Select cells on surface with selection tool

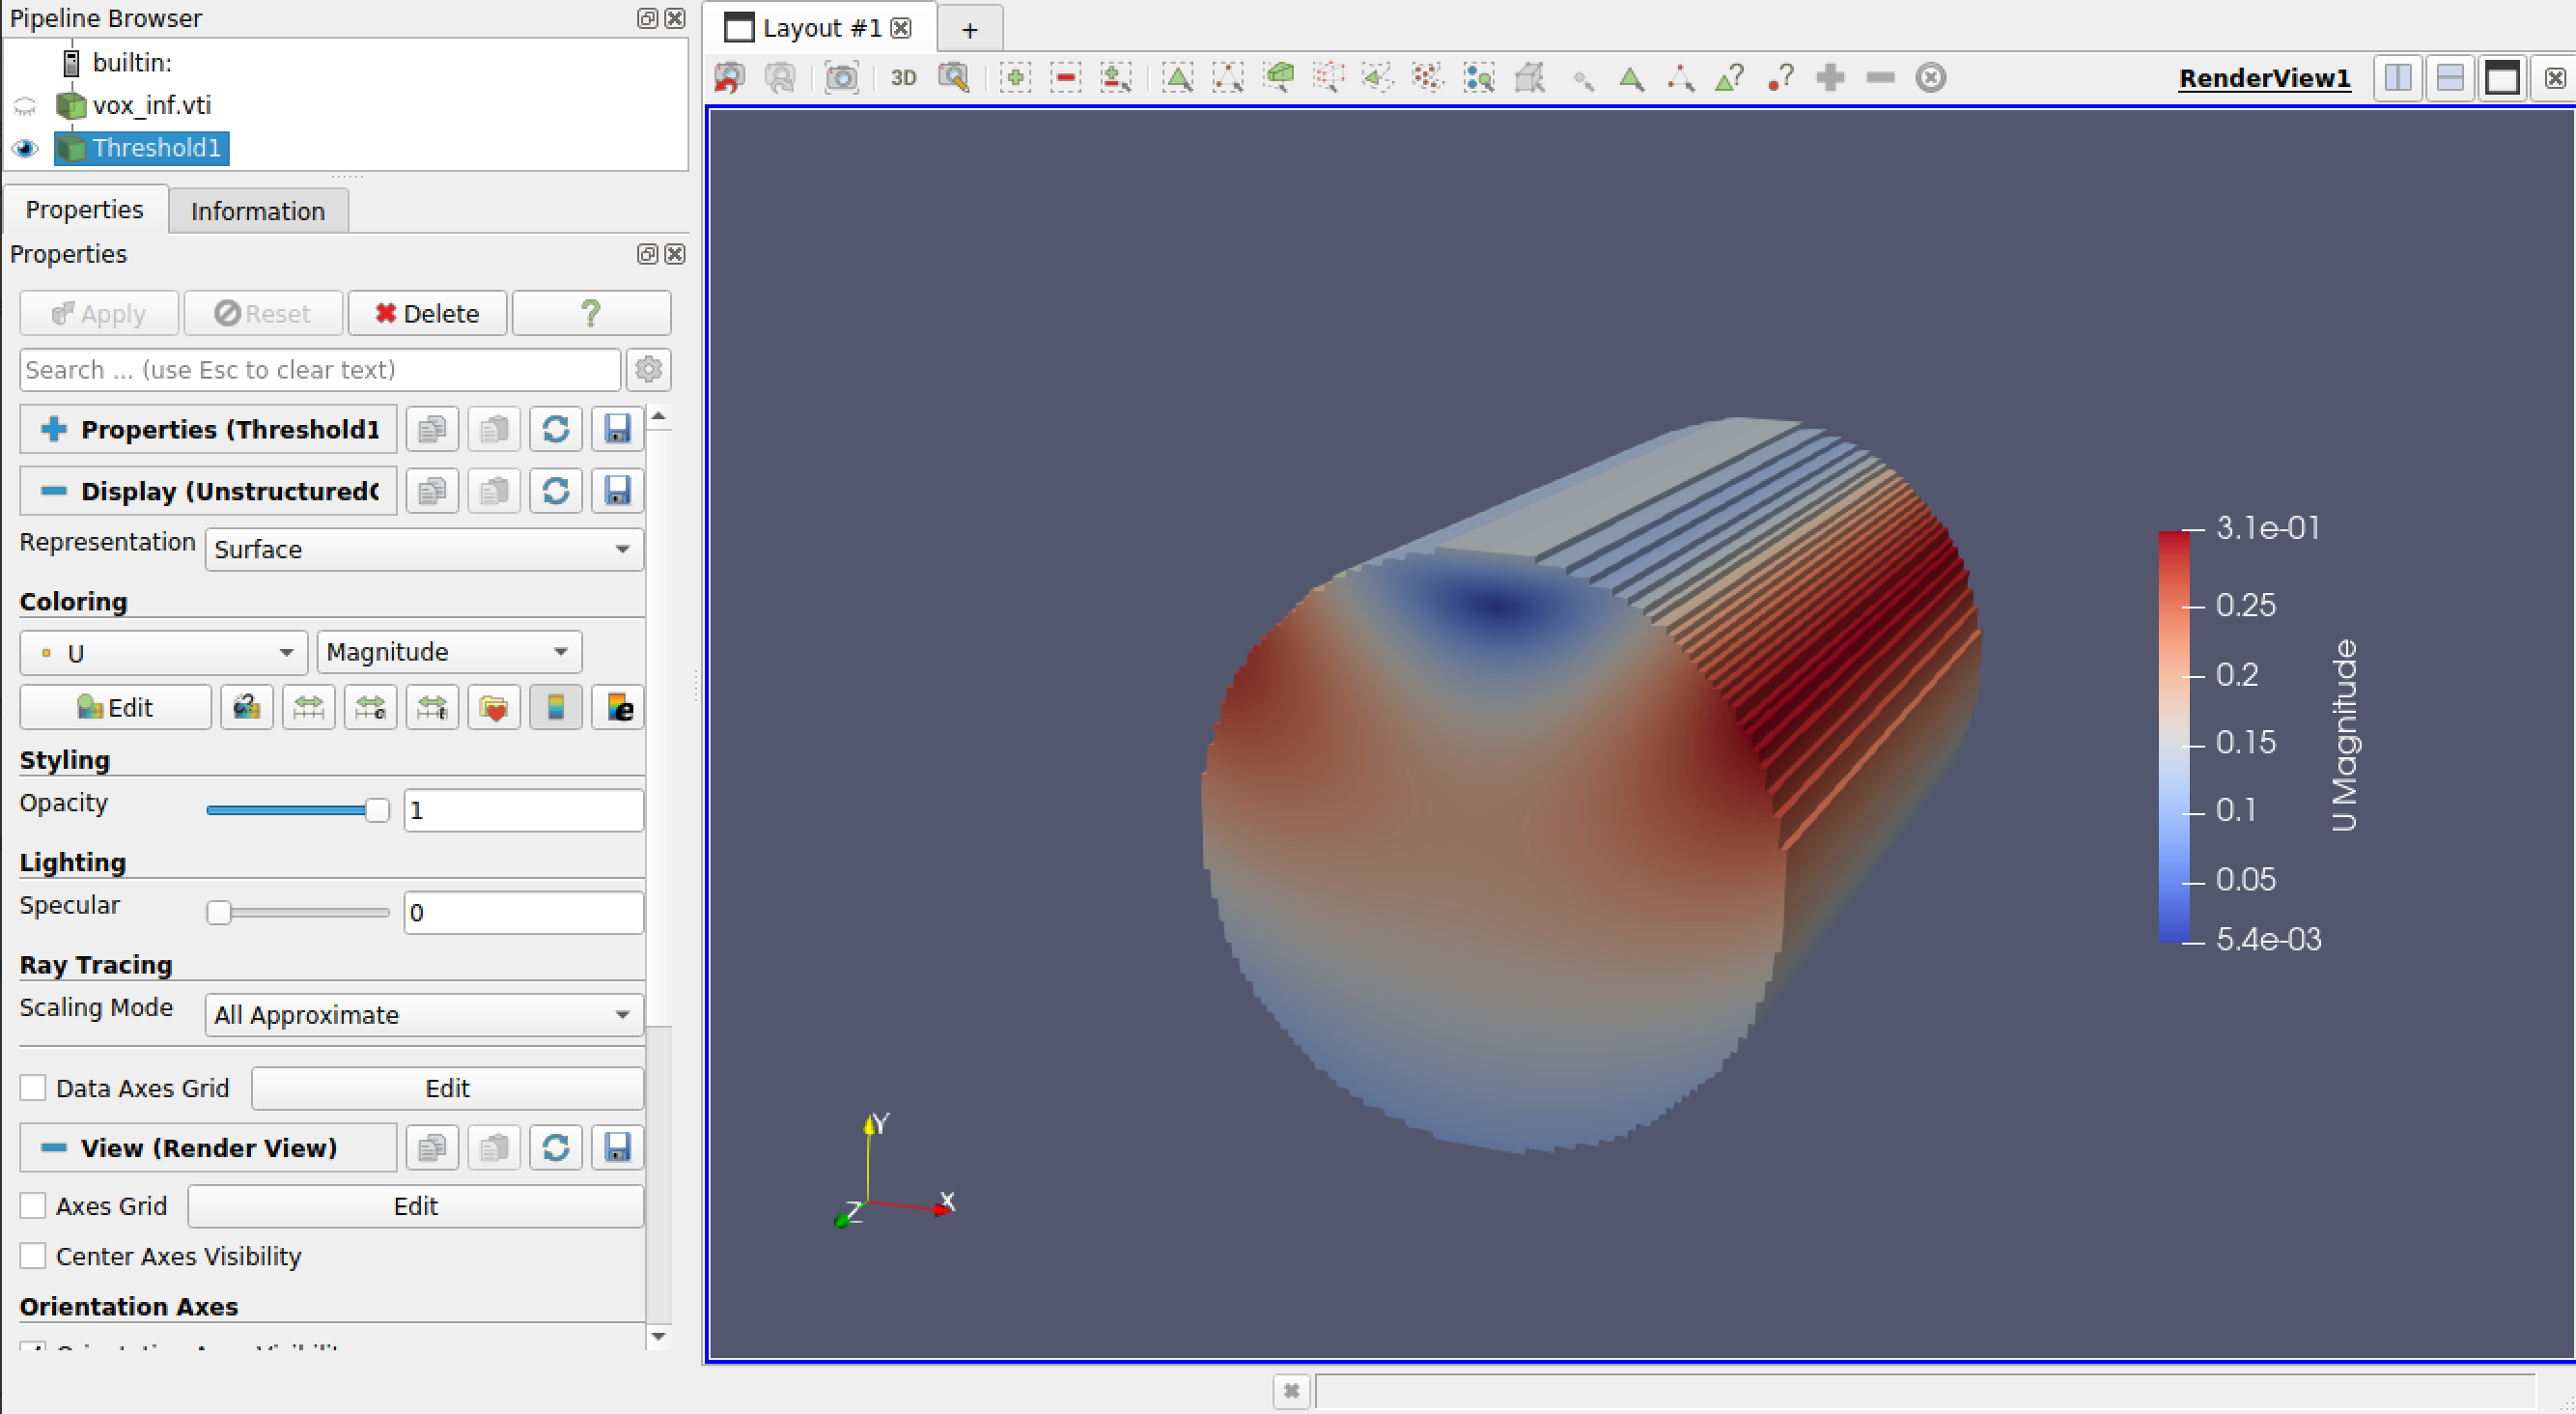pos(1177,77)
